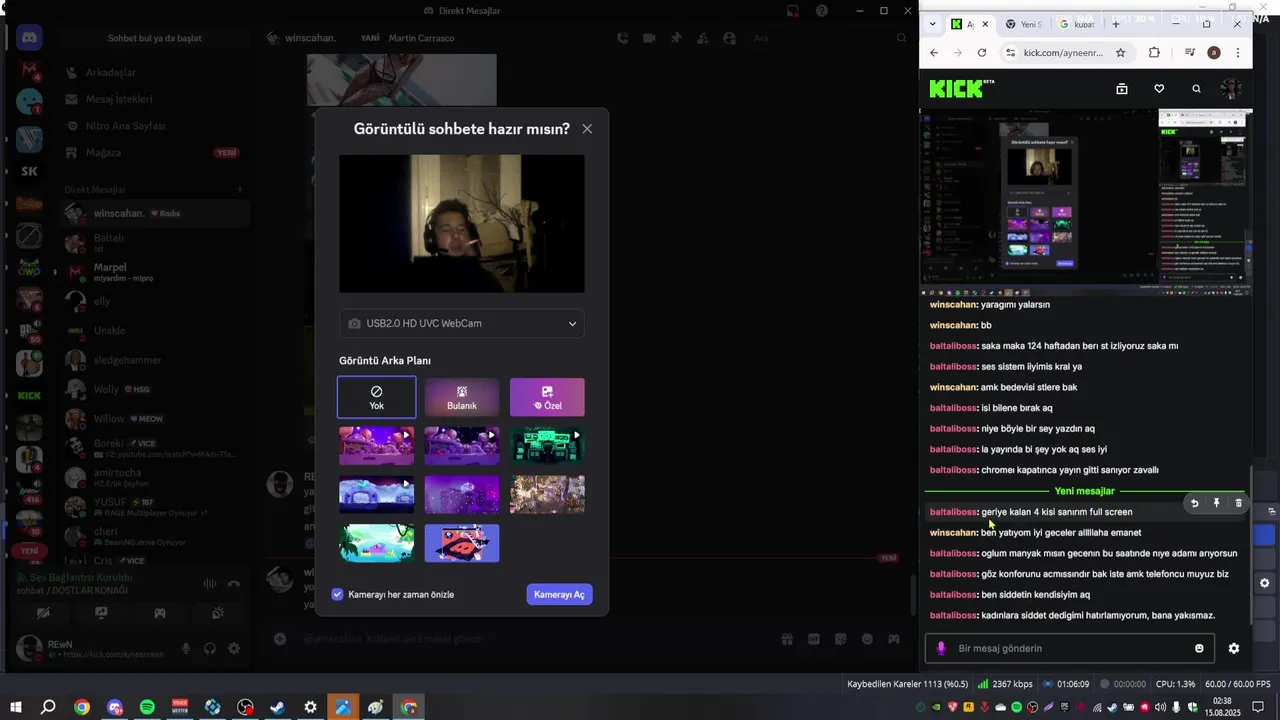Image resolution: width=1280 pixels, height=720 pixels.
Task: Delete the hovered baltaliboss chat message
Action: click(1238, 503)
